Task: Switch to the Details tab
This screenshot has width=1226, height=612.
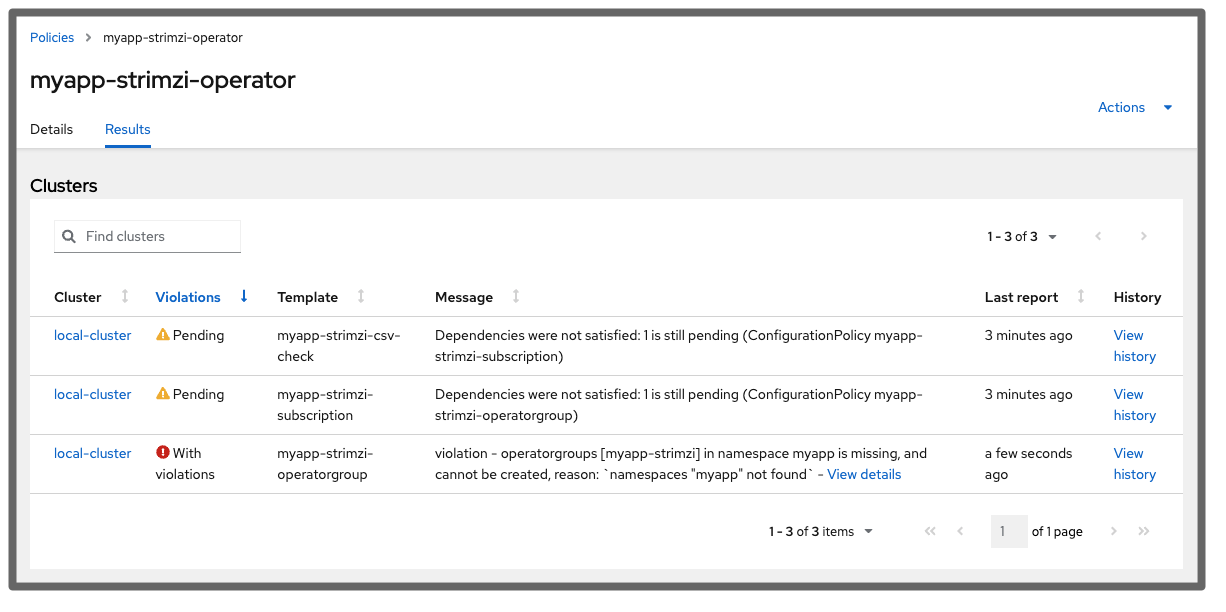Action: 53,129
